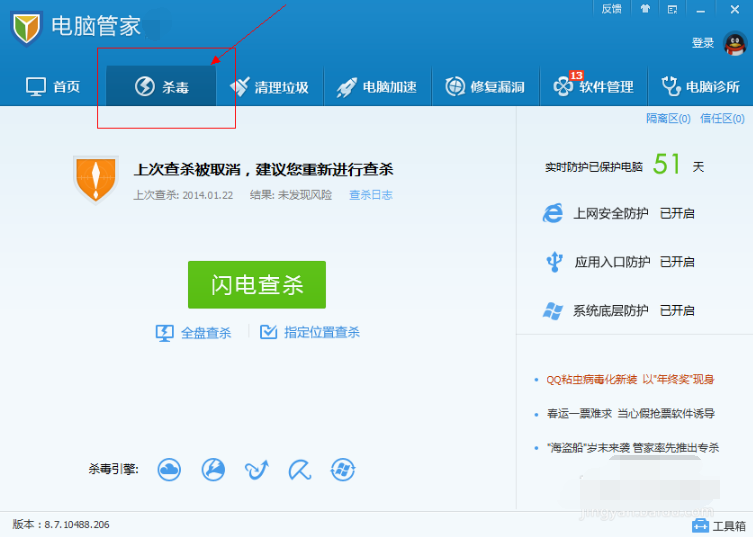Choose 指定位置查杀 custom scan

pyautogui.click(x=310, y=333)
